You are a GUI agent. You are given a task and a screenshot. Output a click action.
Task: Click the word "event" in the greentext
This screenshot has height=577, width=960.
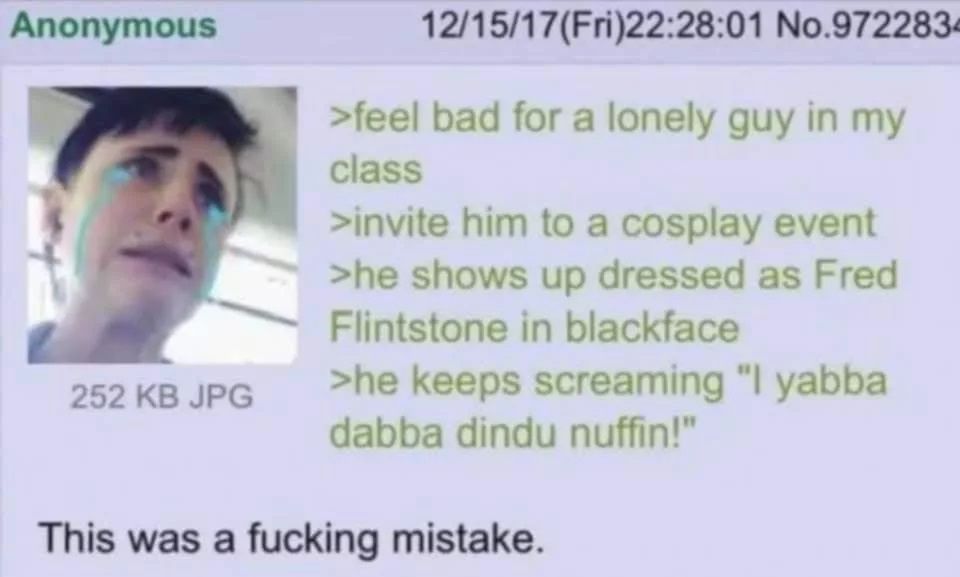coord(825,224)
